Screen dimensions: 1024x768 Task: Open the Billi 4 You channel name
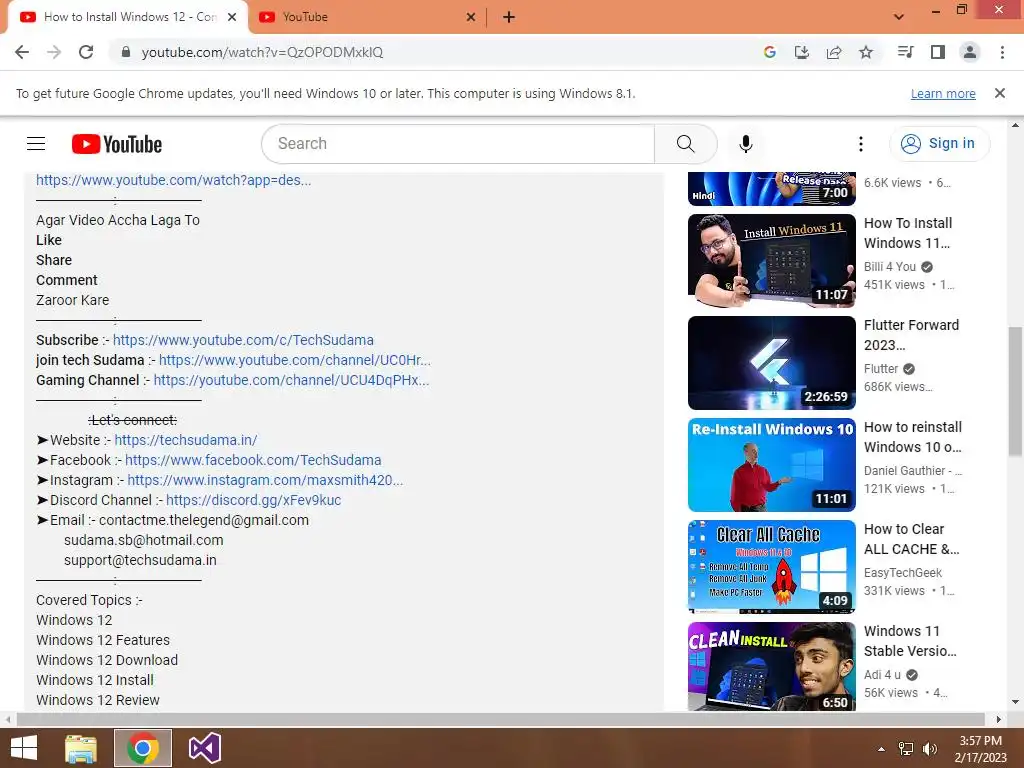pyautogui.click(x=890, y=266)
